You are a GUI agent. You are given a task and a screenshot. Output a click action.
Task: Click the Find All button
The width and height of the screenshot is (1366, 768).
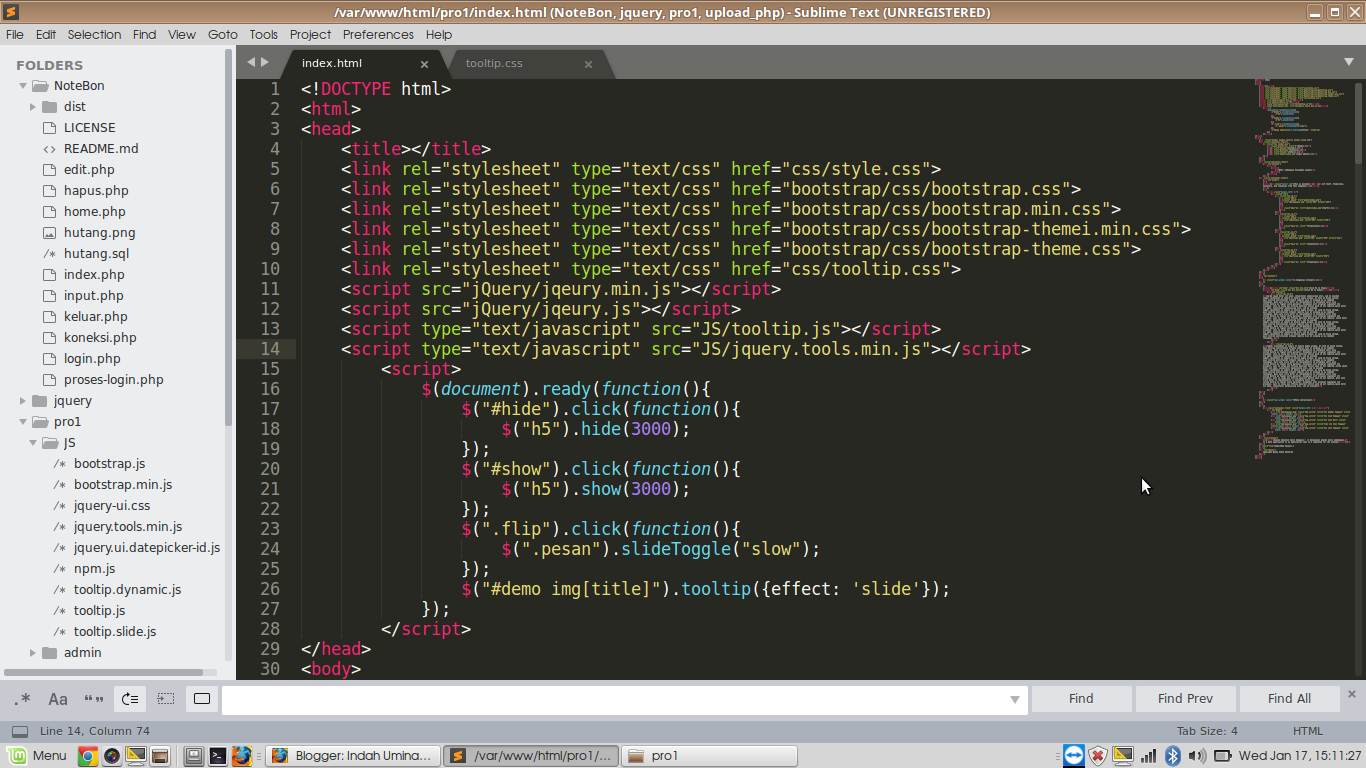pyautogui.click(x=1289, y=699)
